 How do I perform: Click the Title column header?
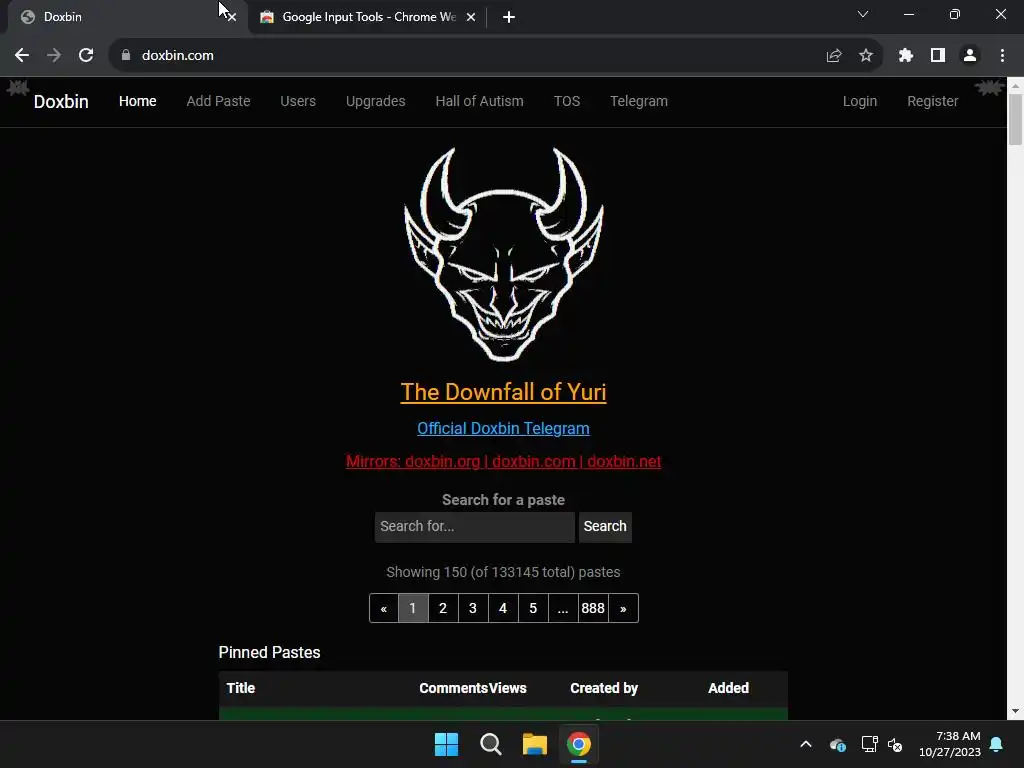tap(240, 688)
